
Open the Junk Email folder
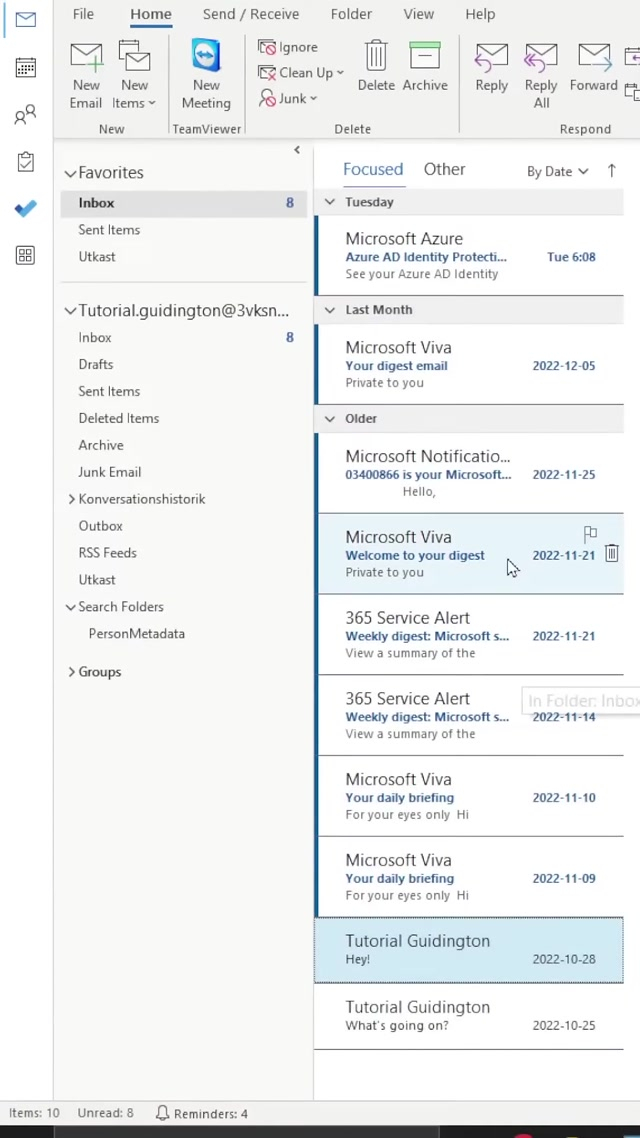pos(110,472)
